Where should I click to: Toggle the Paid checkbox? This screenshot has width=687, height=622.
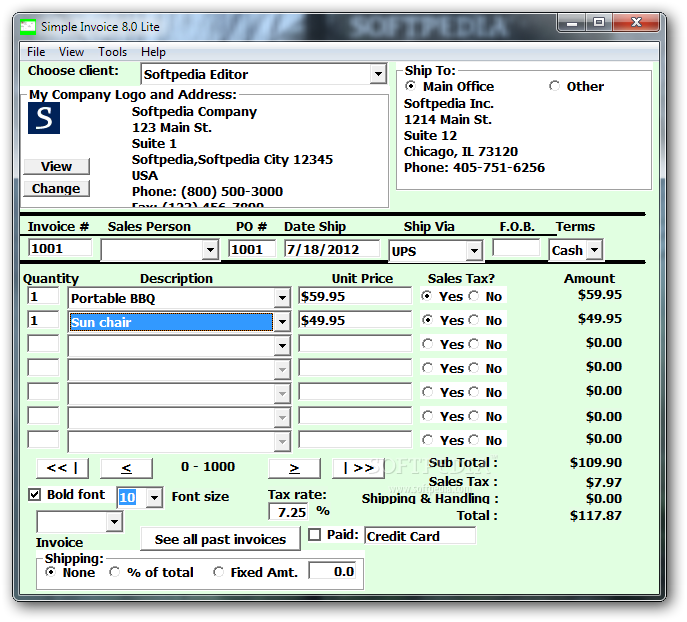[x=315, y=535]
